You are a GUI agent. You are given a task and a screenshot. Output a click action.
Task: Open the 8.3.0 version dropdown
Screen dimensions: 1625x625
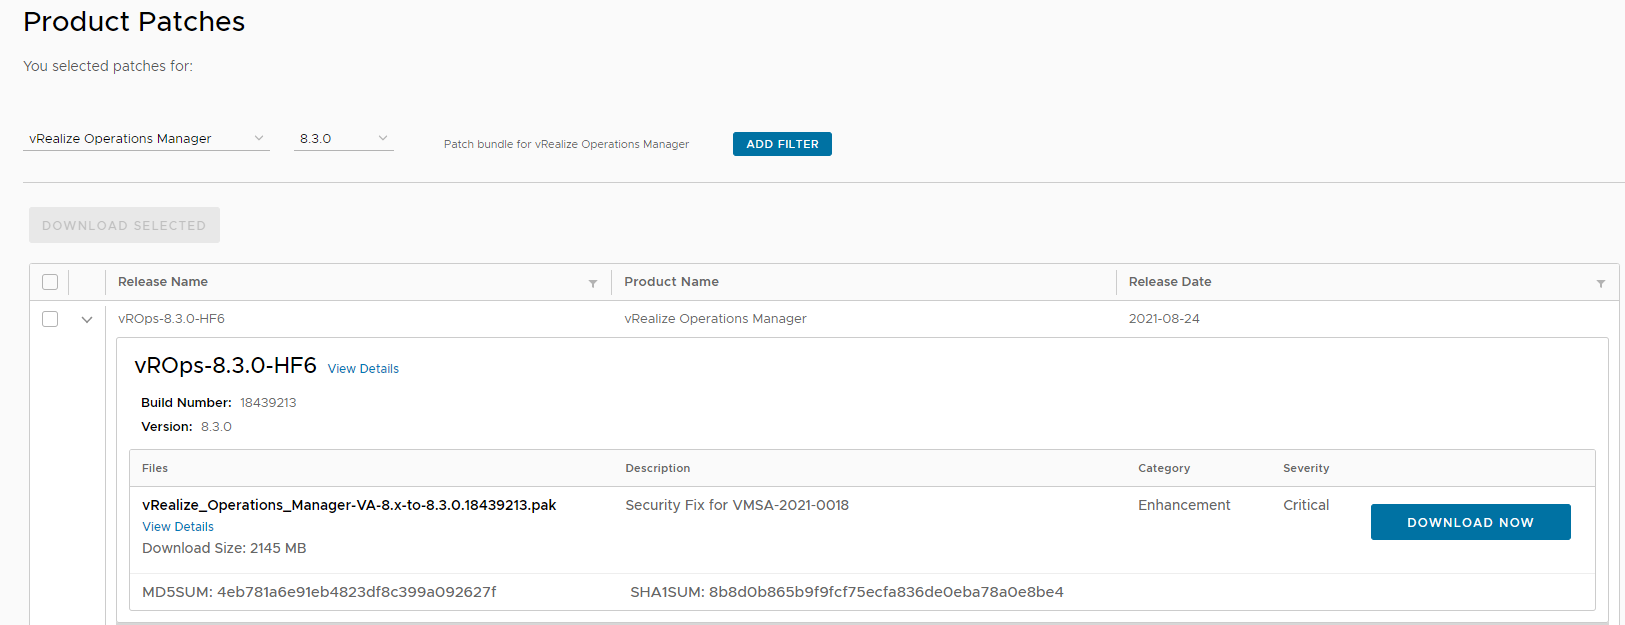point(344,139)
